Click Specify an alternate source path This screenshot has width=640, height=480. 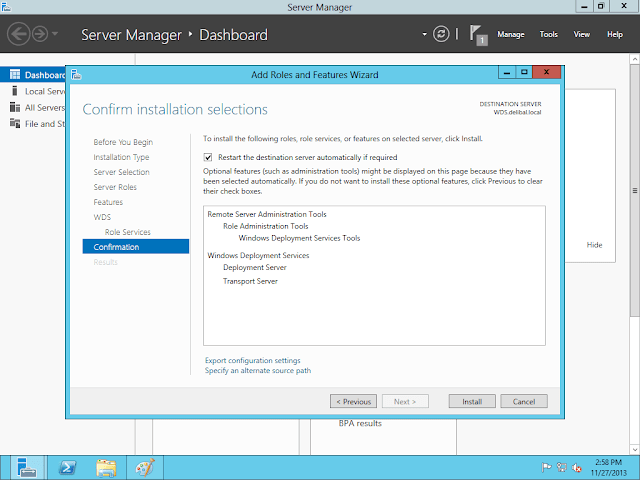coord(258,370)
